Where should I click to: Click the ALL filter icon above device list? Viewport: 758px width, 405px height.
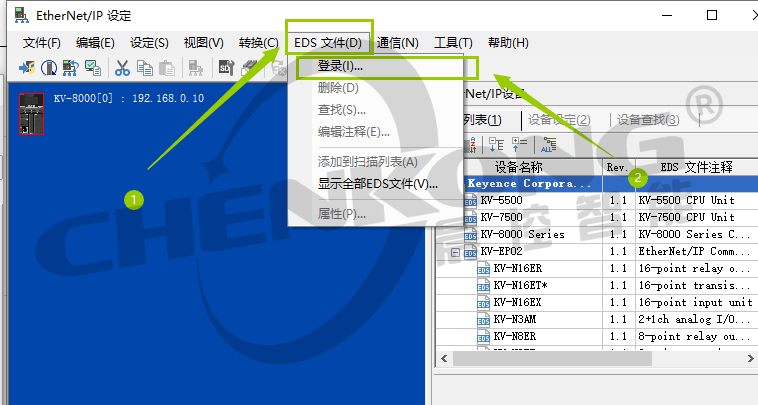click(x=547, y=145)
